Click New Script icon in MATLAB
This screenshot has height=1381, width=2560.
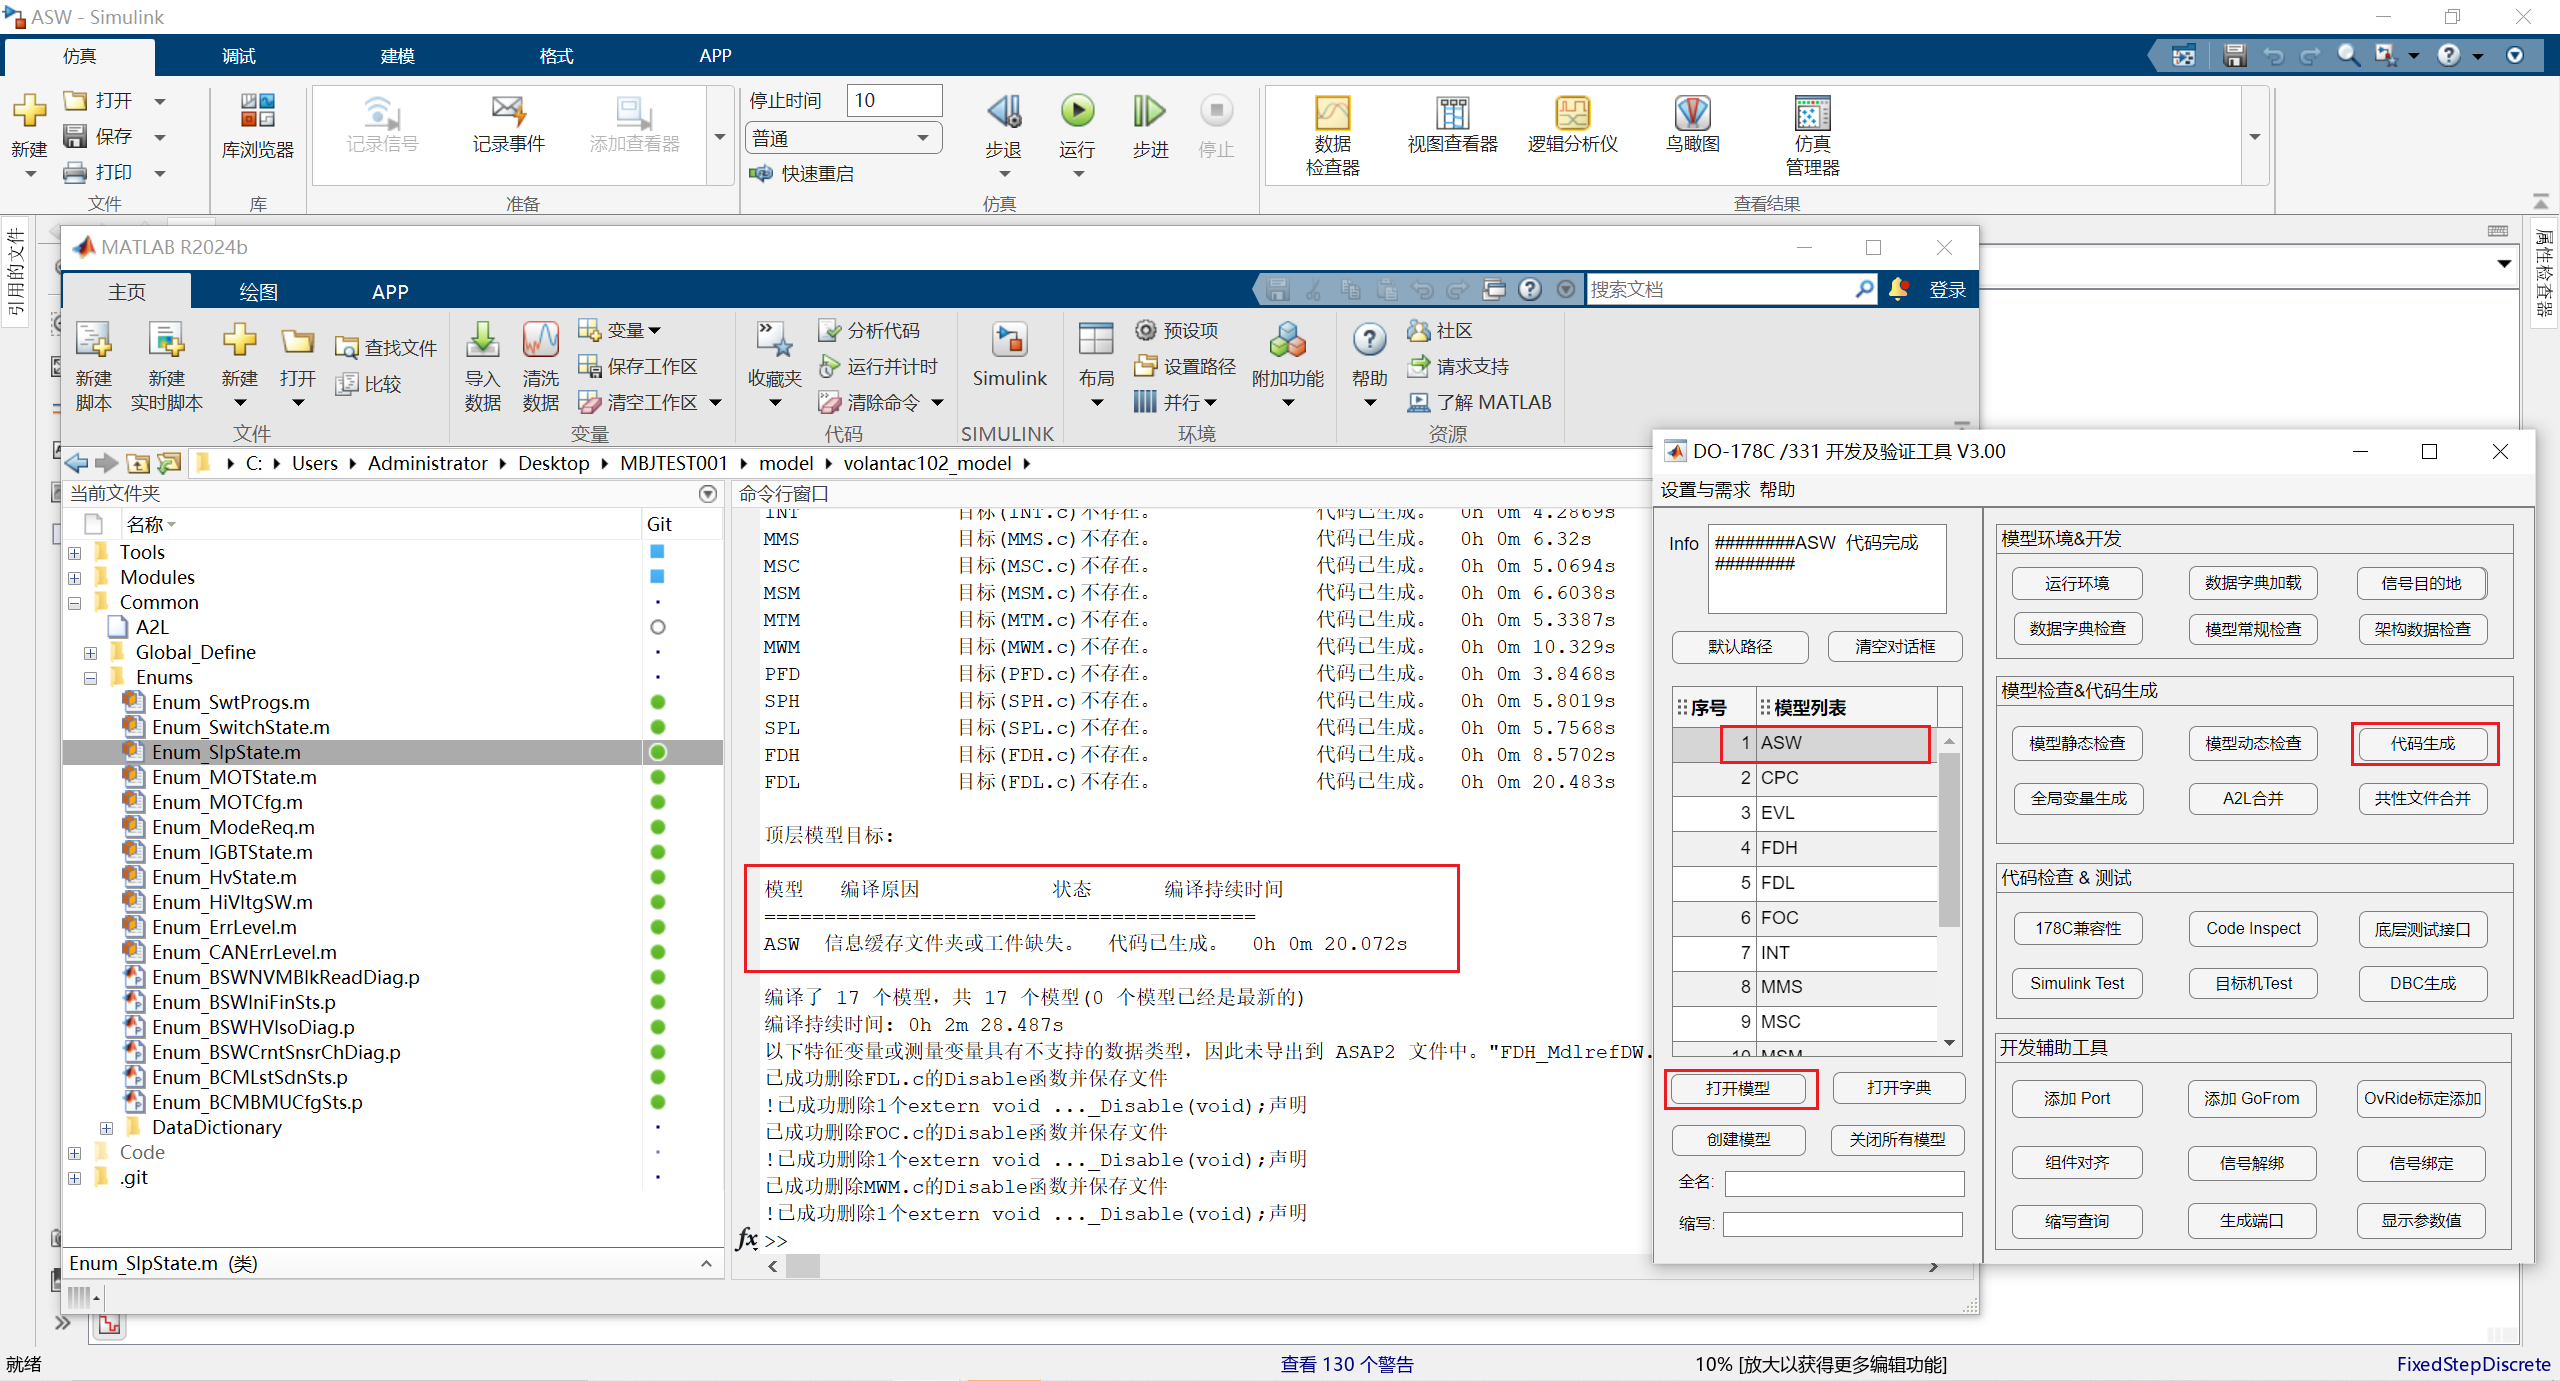pos(94,341)
